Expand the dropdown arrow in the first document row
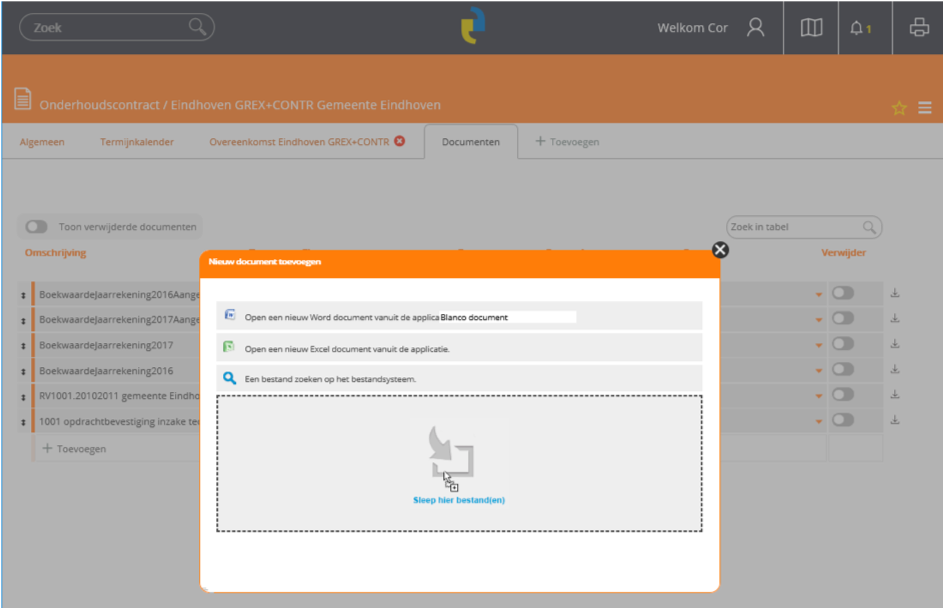 pos(819,294)
